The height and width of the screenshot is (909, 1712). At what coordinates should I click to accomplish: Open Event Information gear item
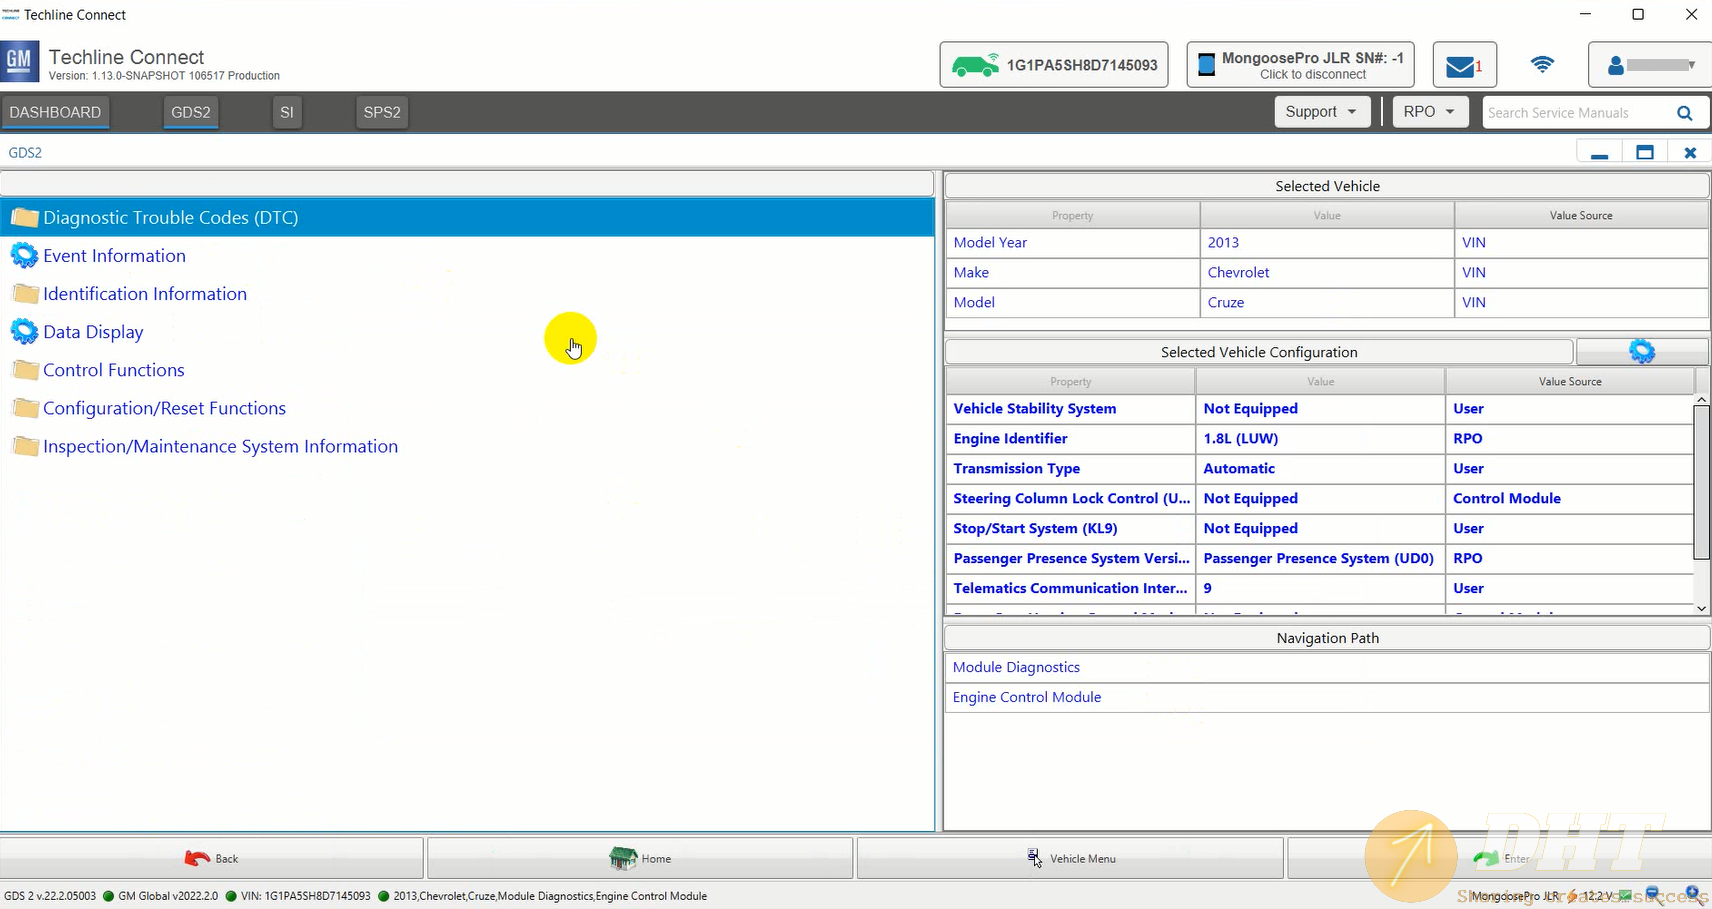[114, 256]
